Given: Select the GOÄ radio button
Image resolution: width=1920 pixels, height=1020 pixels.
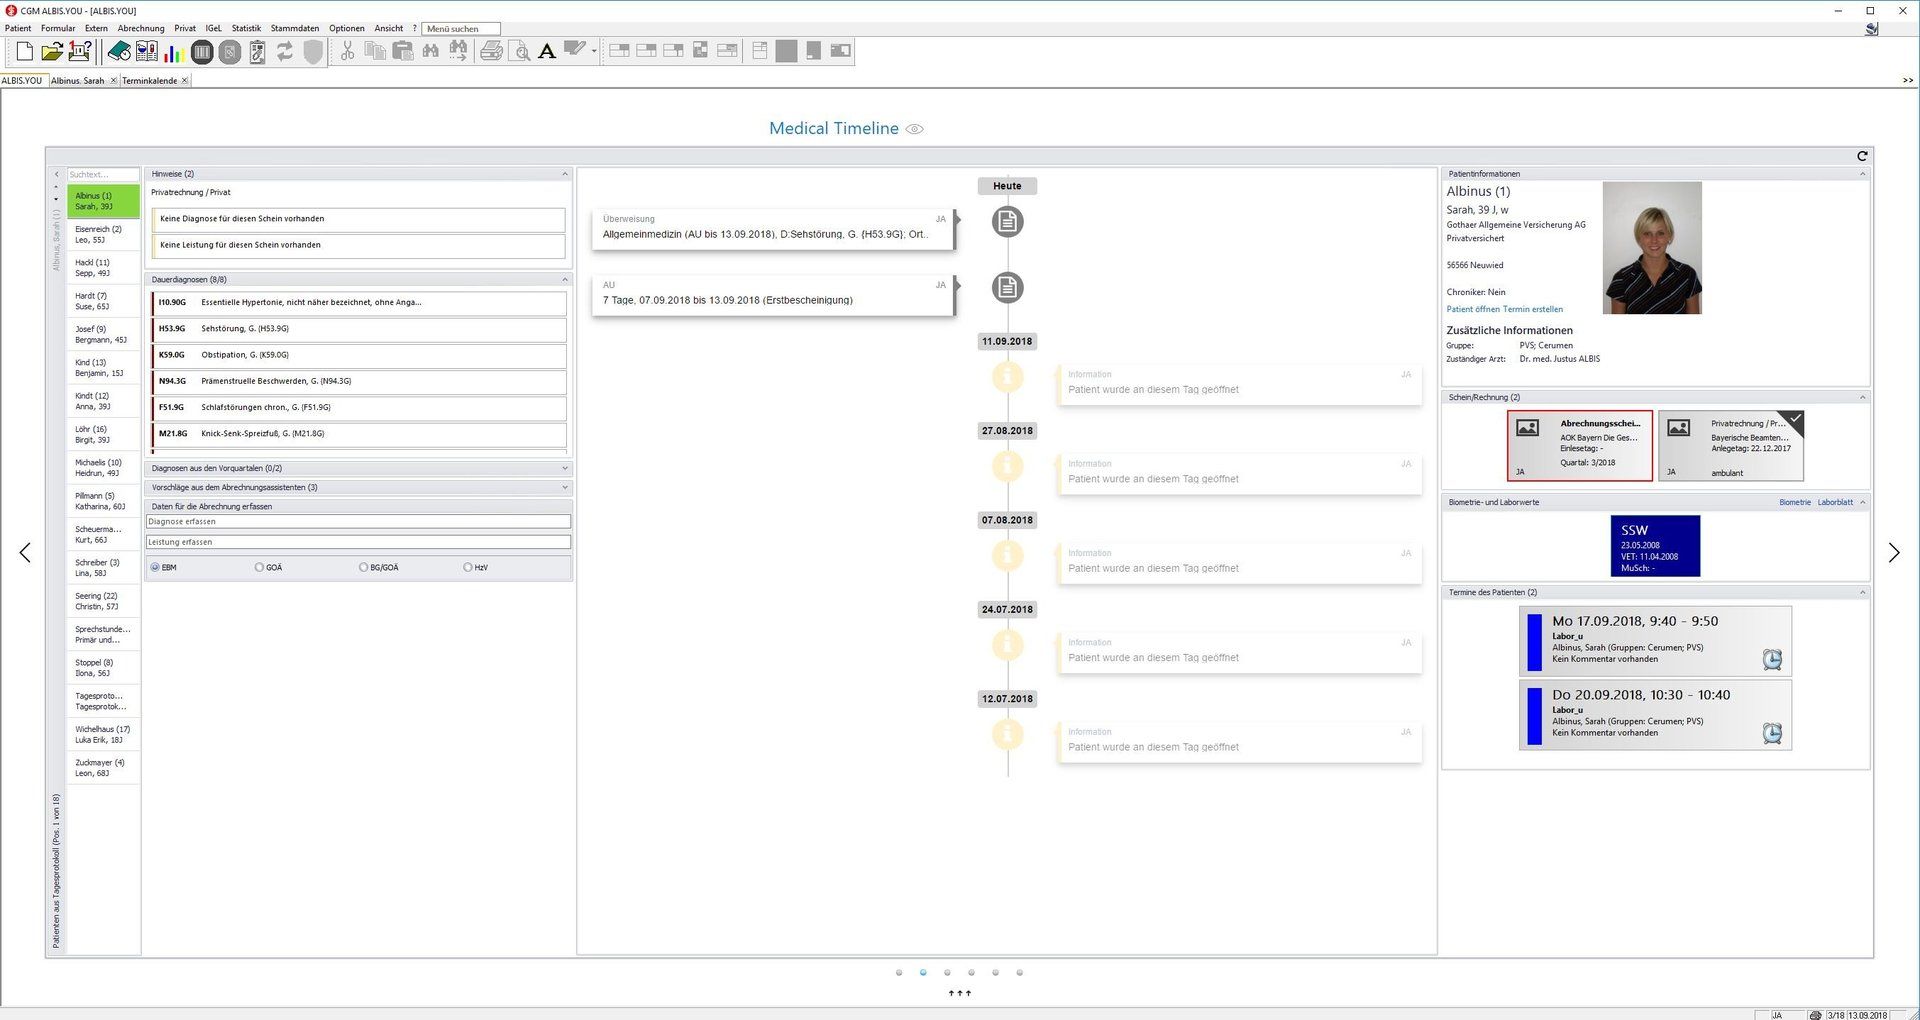Looking at the screenshot, I should (x=259, y=567).
